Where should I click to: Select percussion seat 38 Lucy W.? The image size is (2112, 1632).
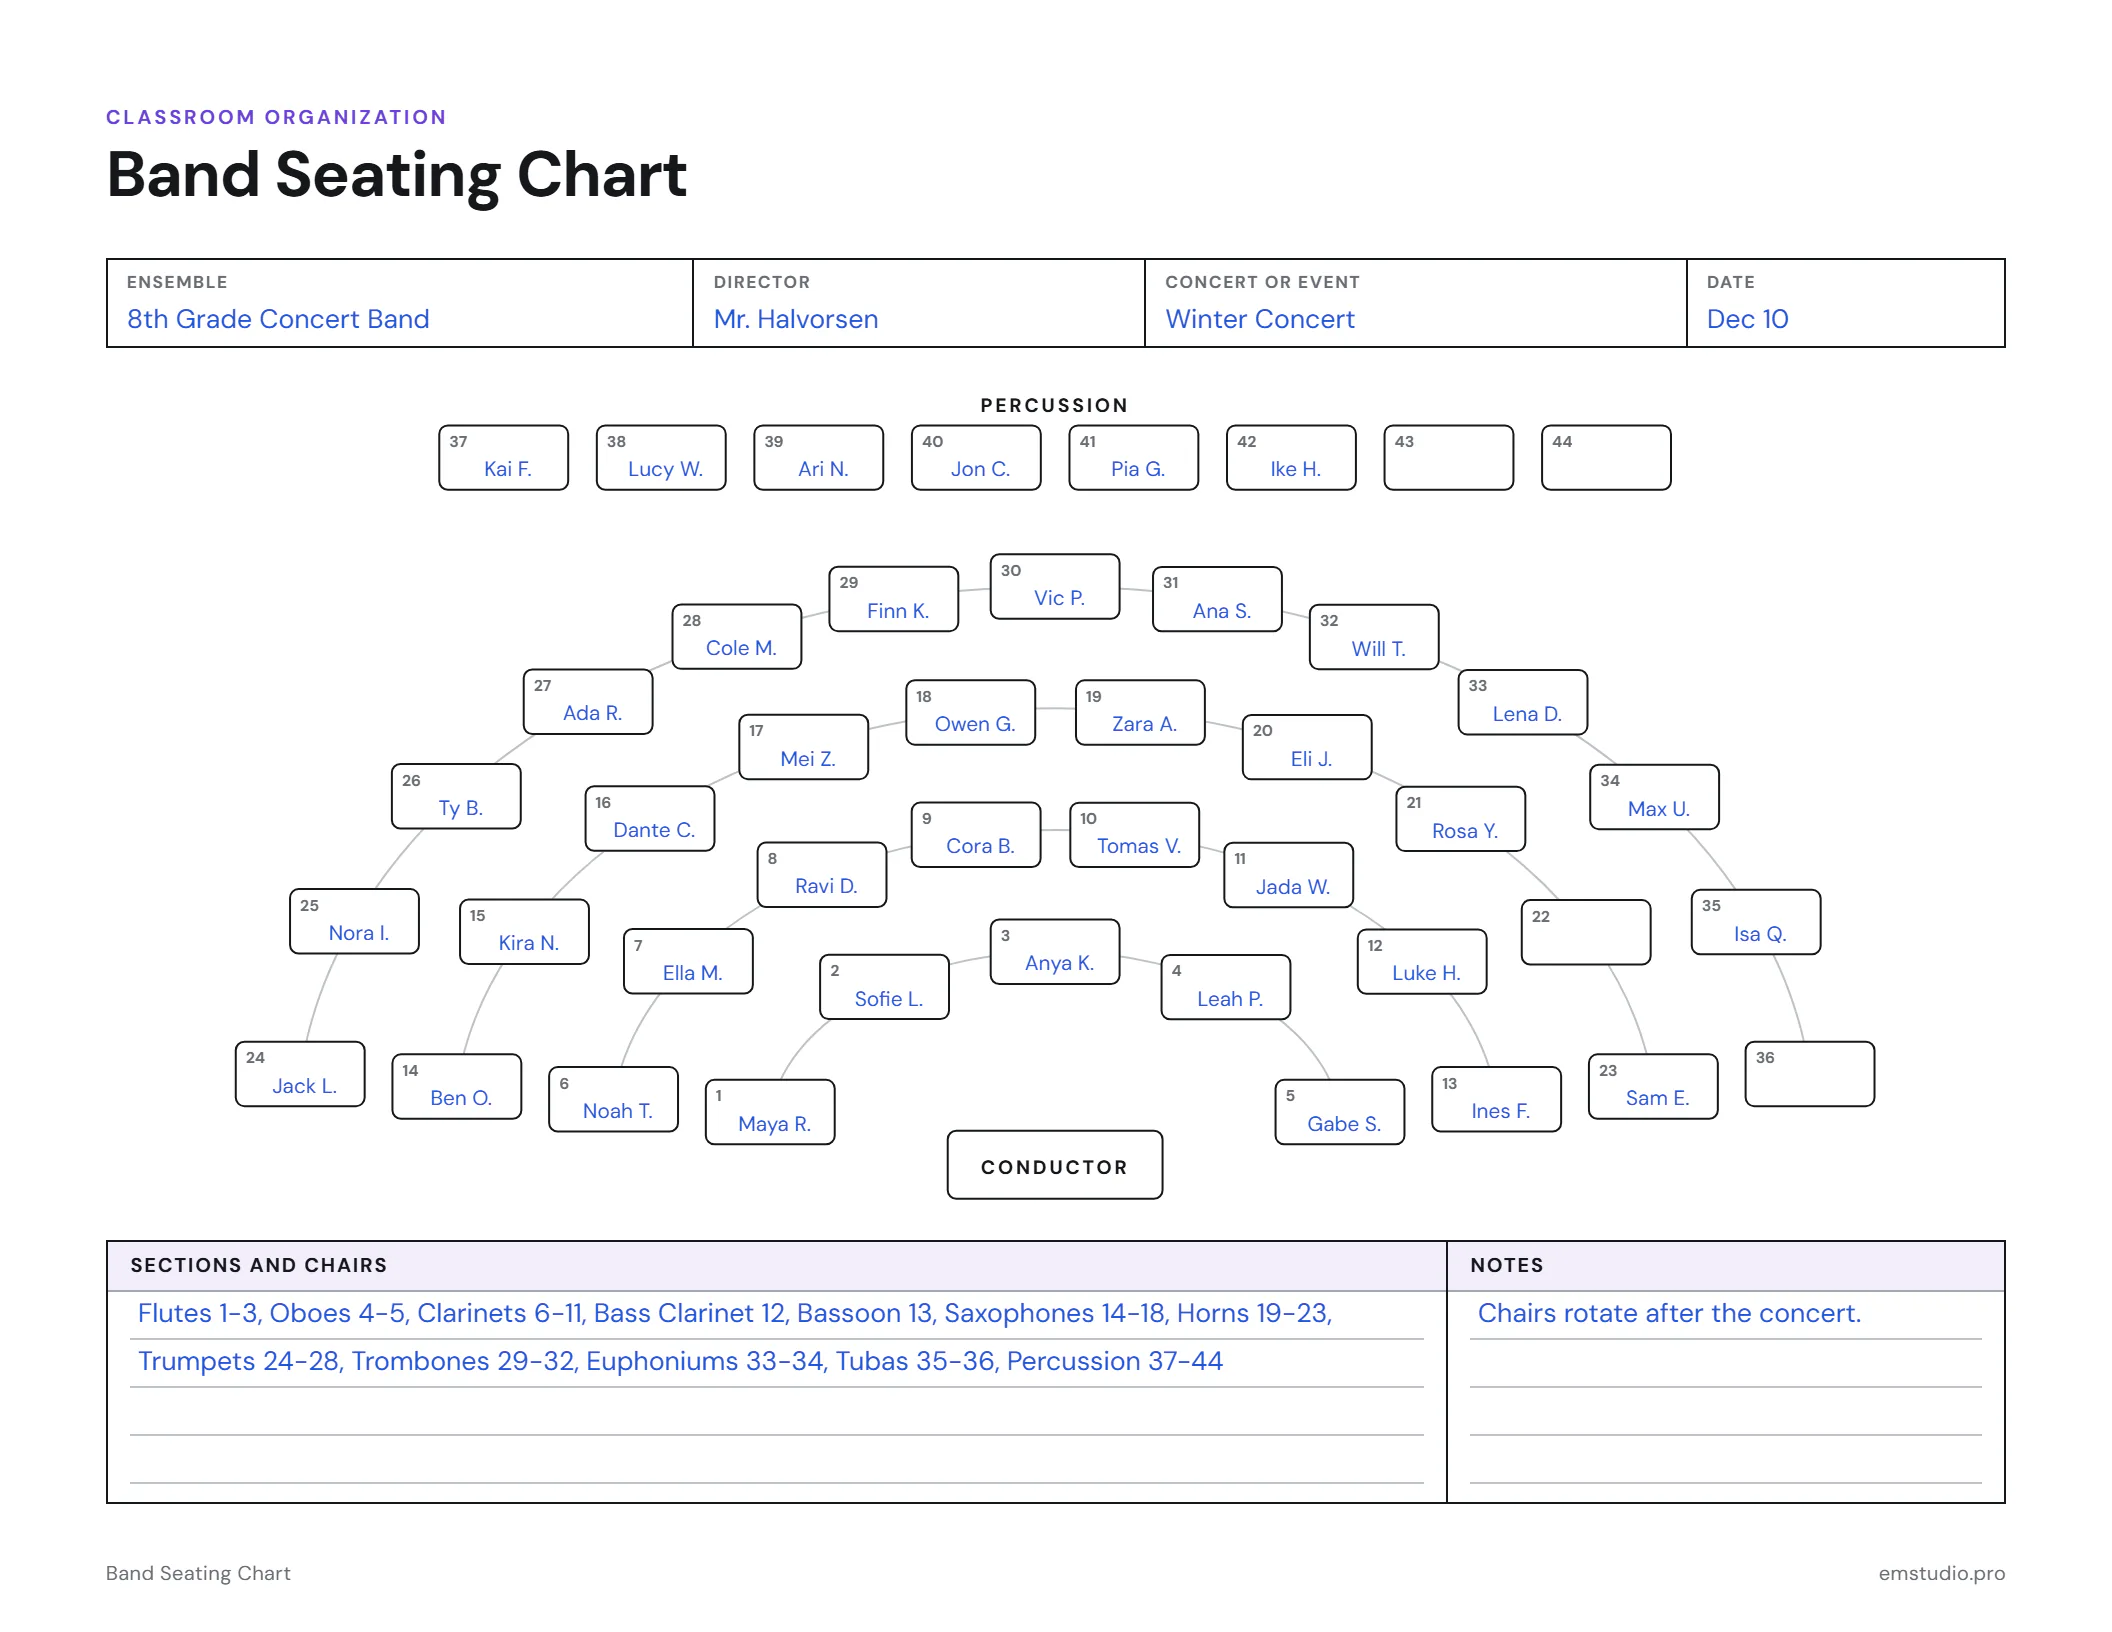(x=661, y=458)
